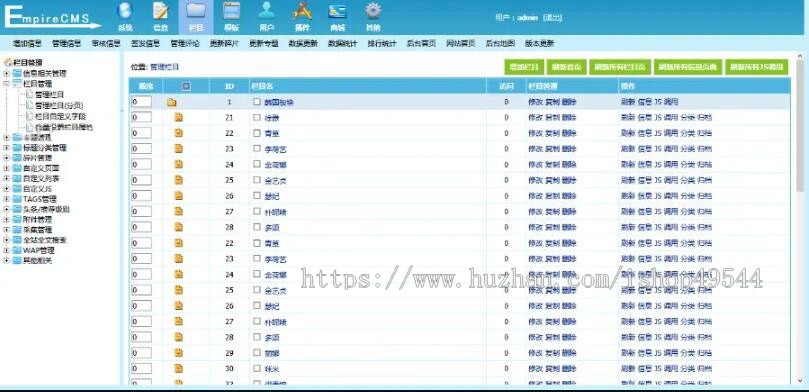Screen dimensions: 809x392
Task: Click the order input field in row ID 29
Action: coord(141,353)
